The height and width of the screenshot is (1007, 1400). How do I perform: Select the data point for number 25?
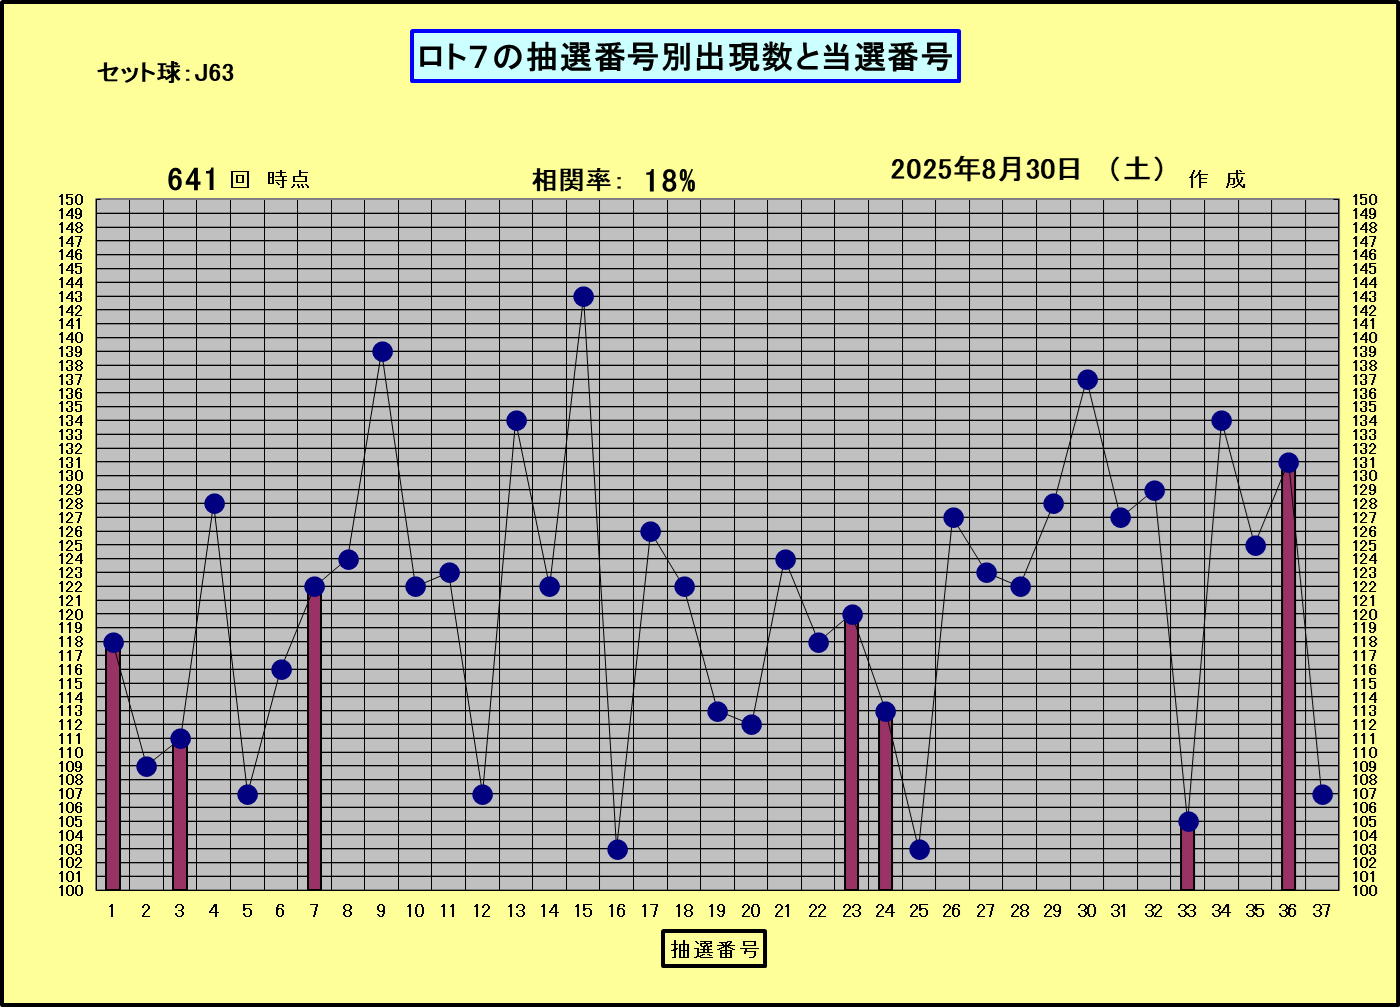[919, 849]
